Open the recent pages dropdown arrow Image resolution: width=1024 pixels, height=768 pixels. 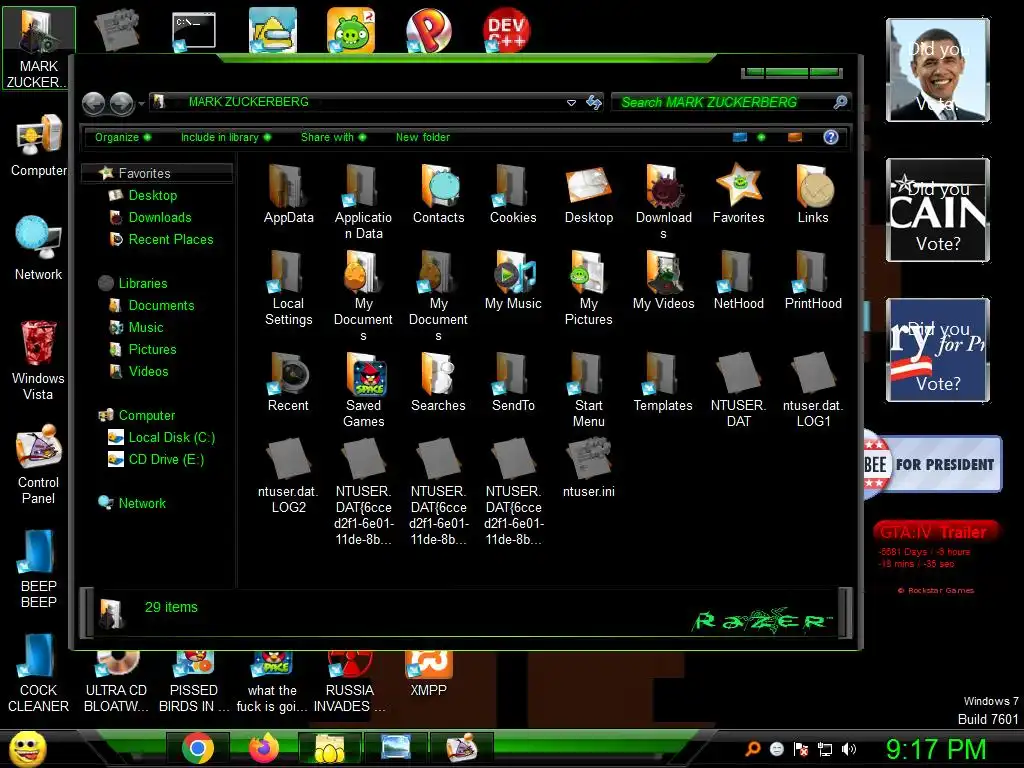(141, 103)
